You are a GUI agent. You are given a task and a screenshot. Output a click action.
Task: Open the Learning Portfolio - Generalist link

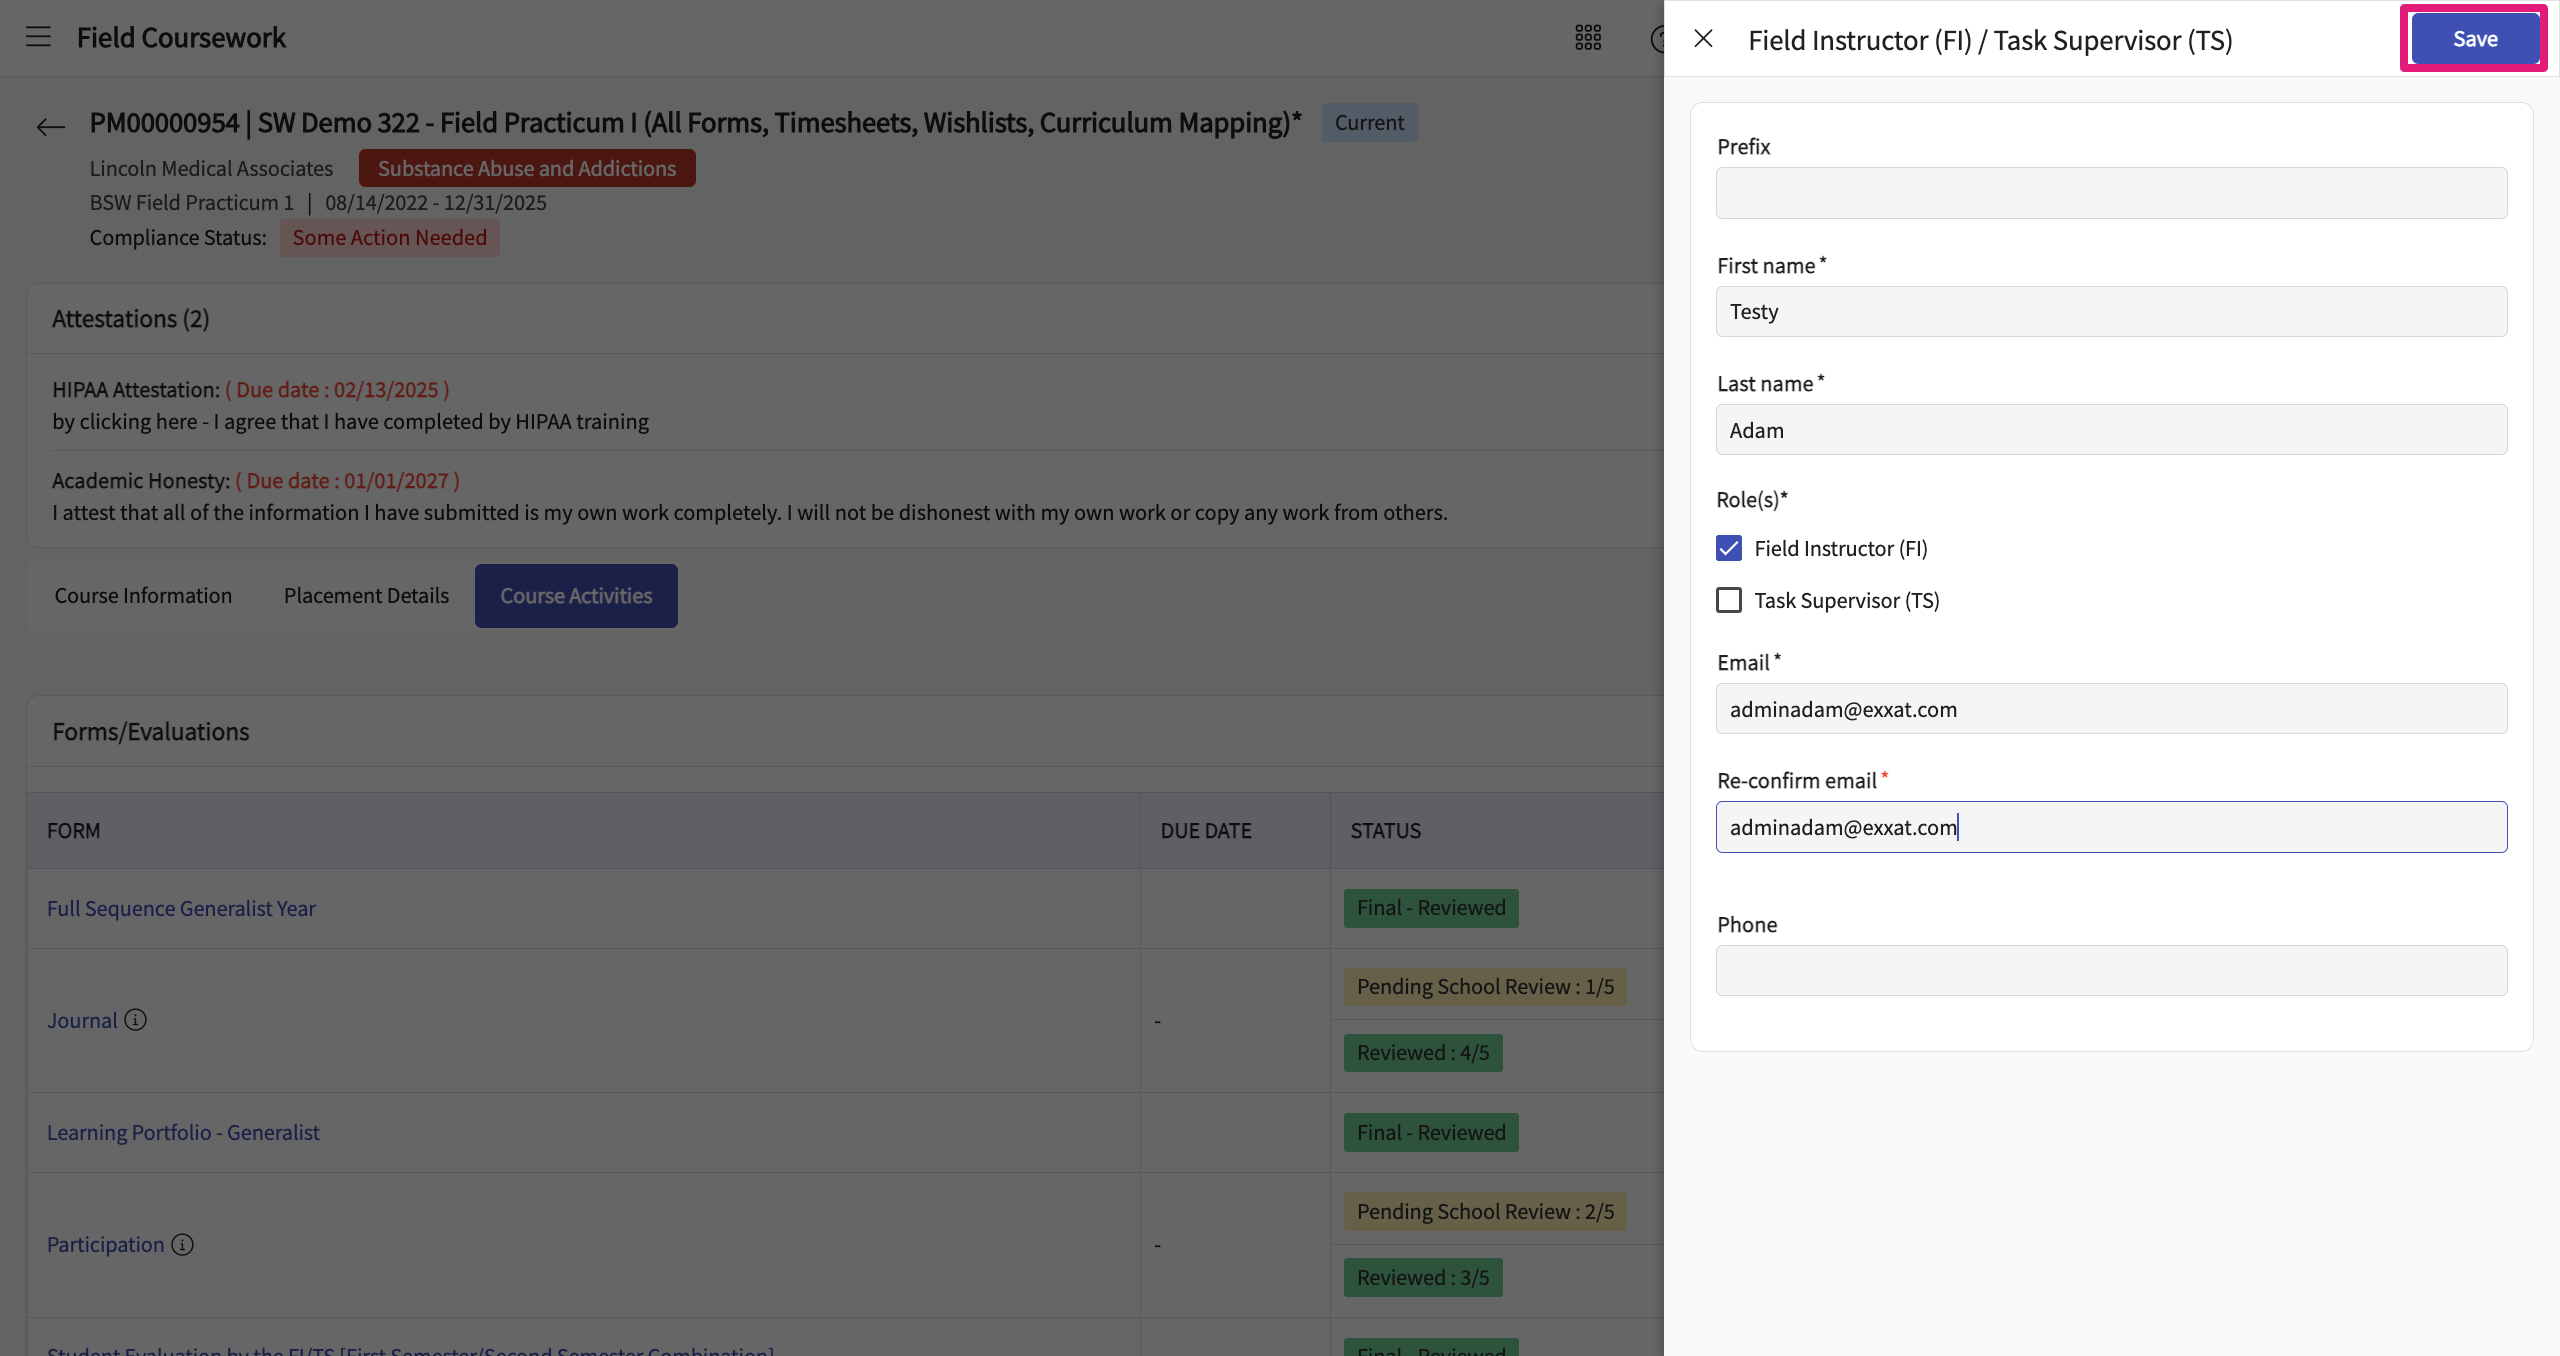(183, 1132)
